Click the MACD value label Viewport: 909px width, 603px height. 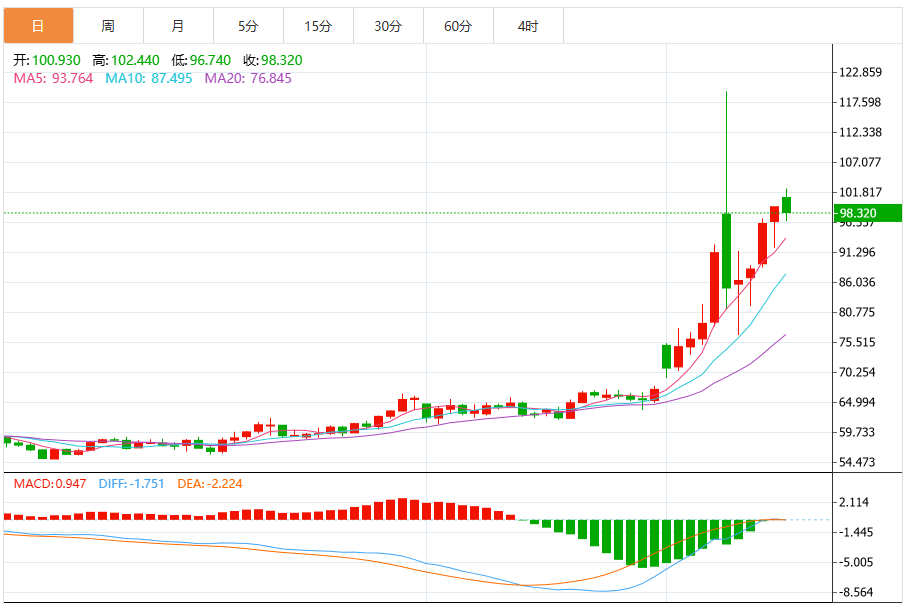[50, 484]
